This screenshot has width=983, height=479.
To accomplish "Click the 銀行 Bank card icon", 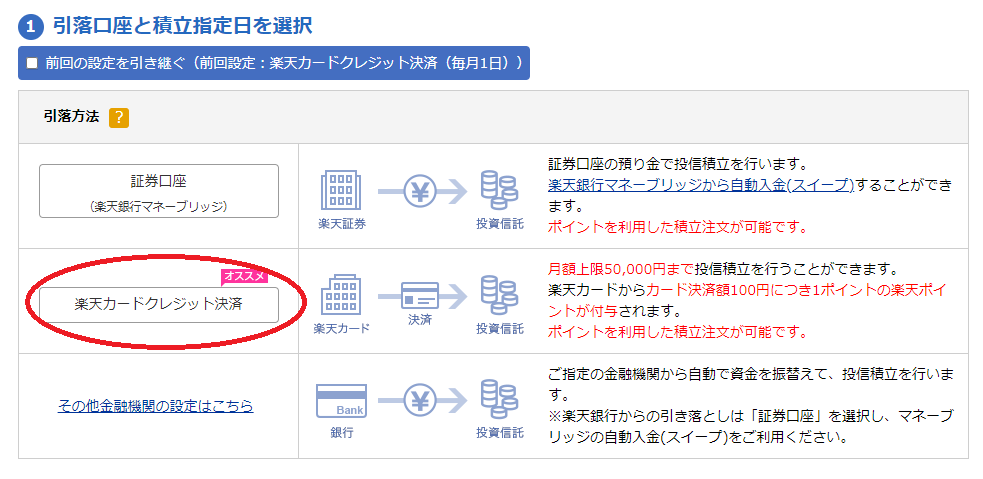I will 341,401.
